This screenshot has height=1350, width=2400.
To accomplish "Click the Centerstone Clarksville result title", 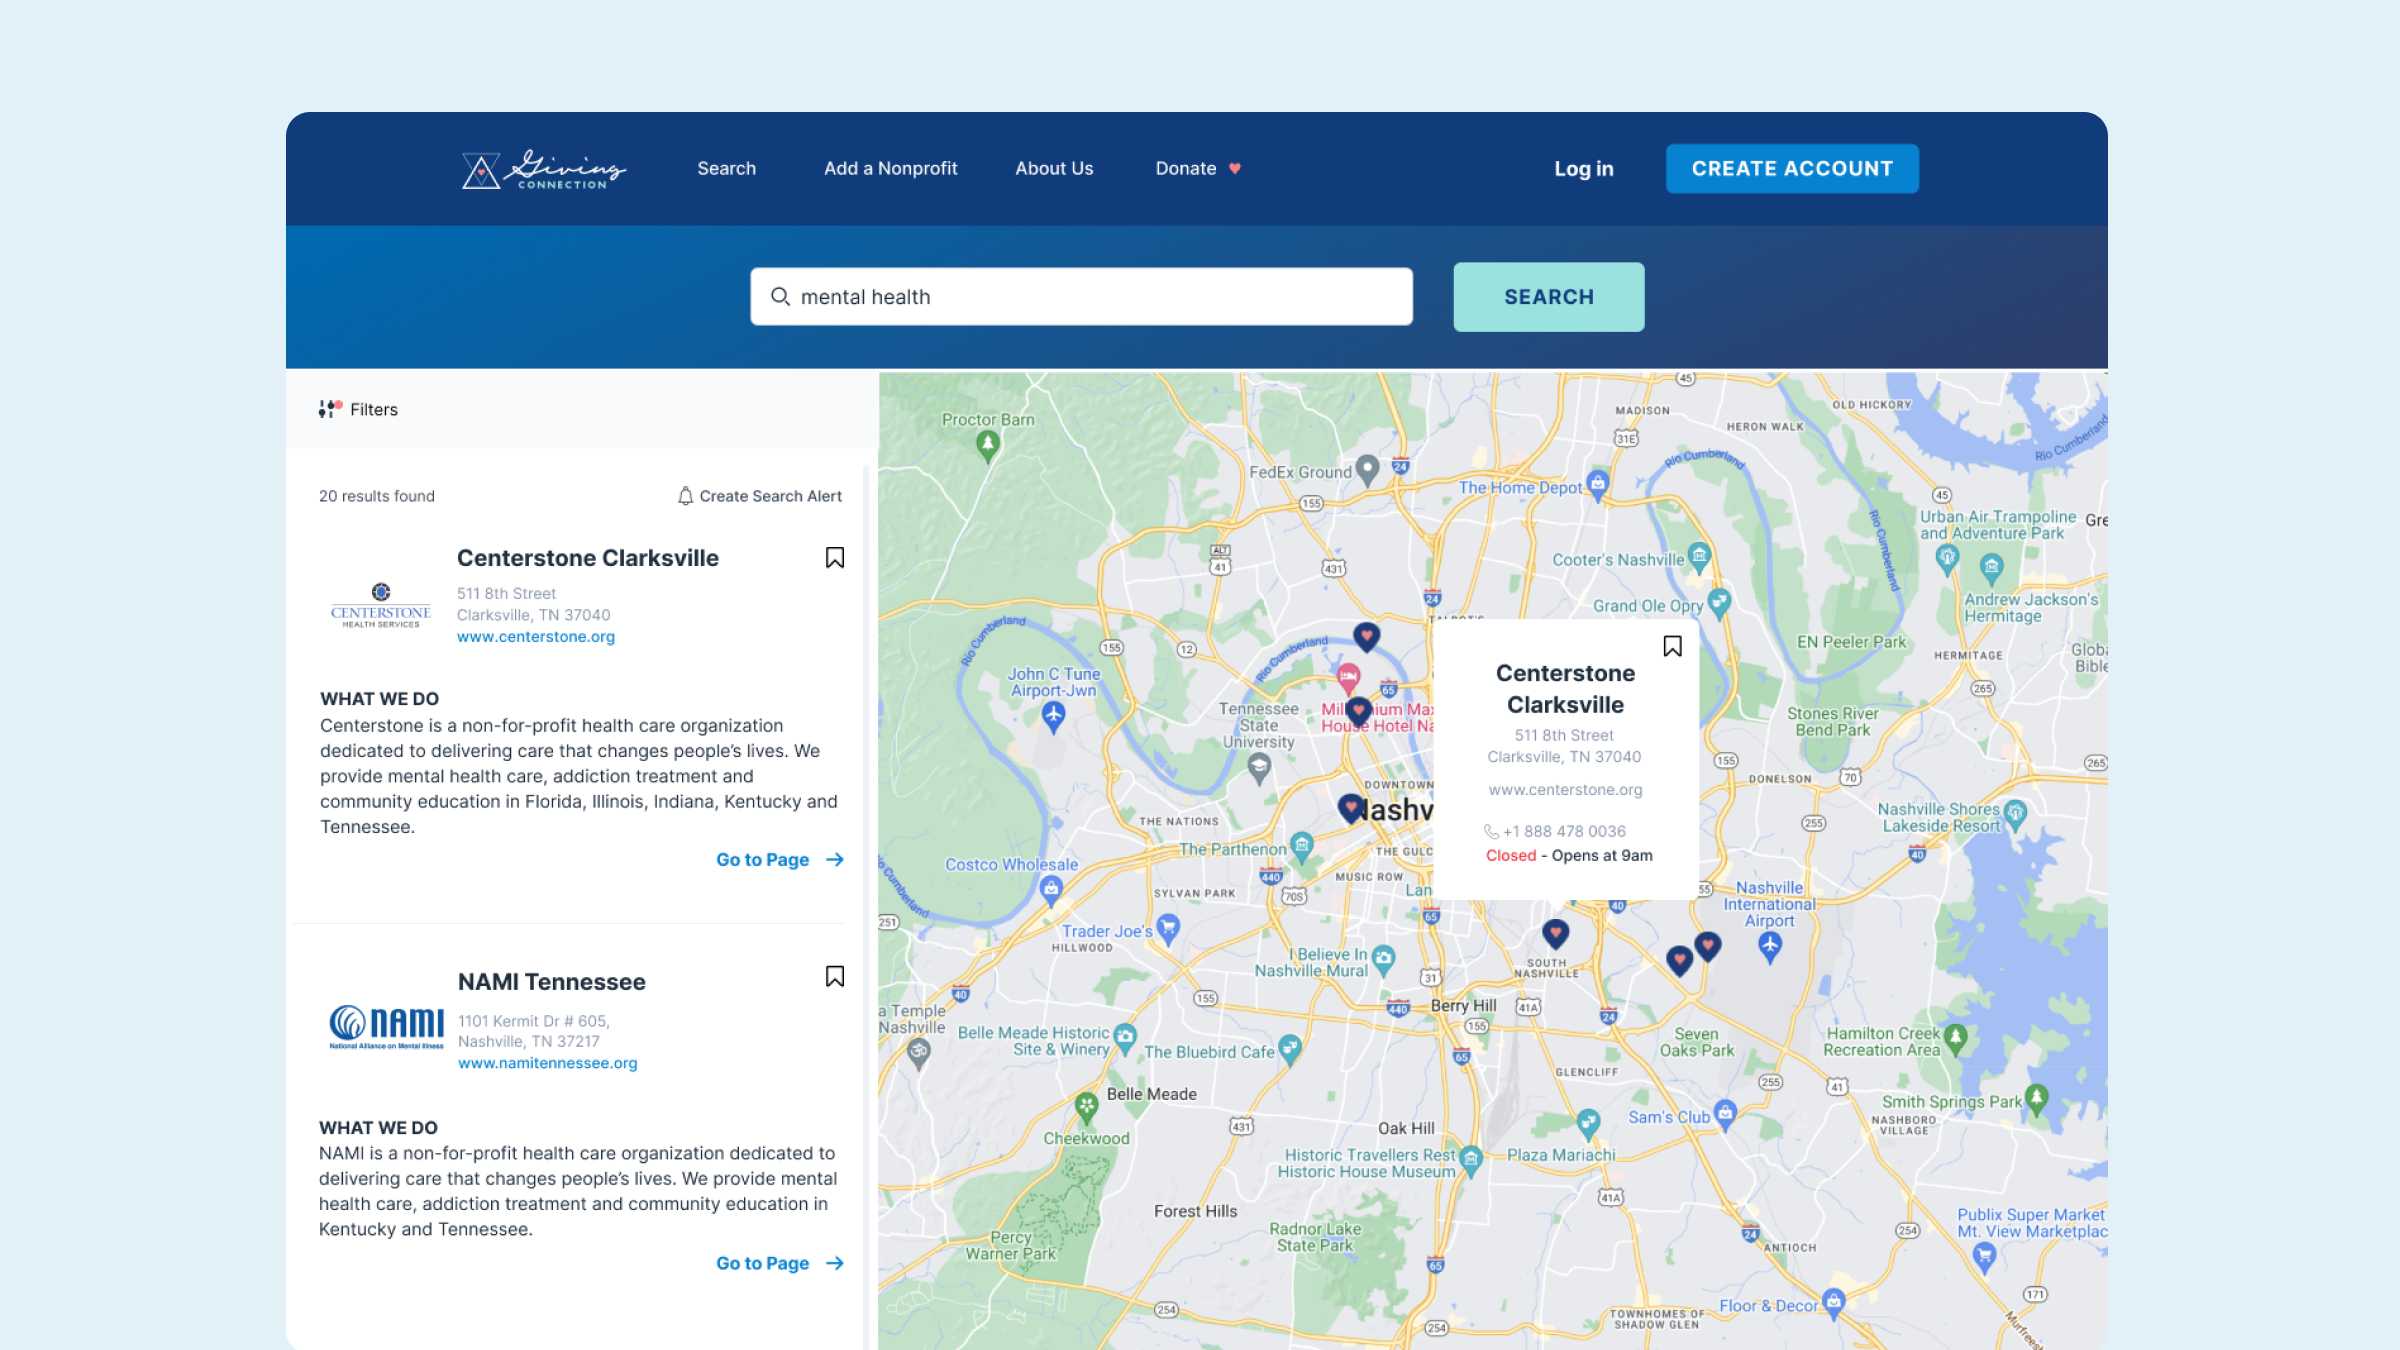I will point(588,558).
